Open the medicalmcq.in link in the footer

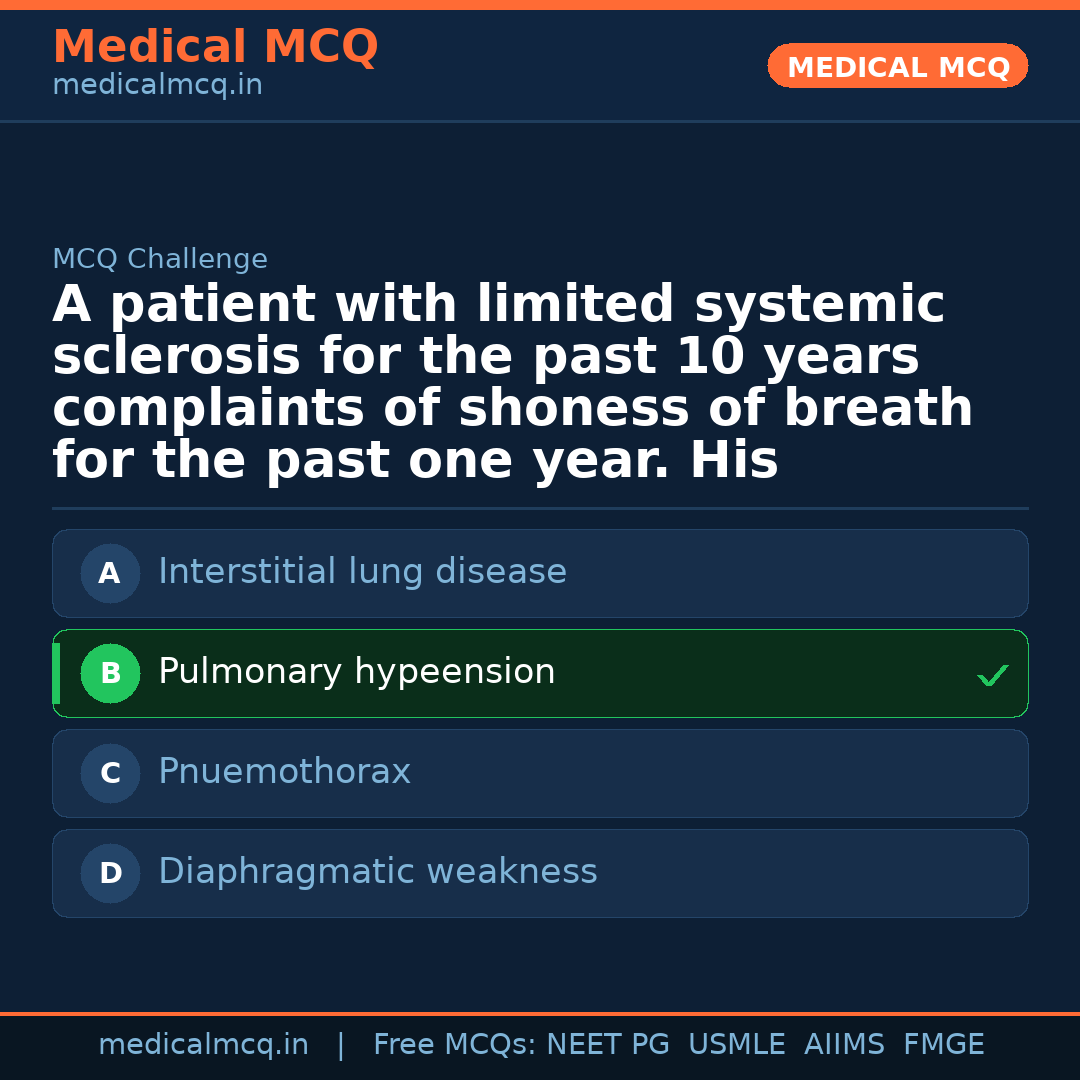tap(203, 1045)
